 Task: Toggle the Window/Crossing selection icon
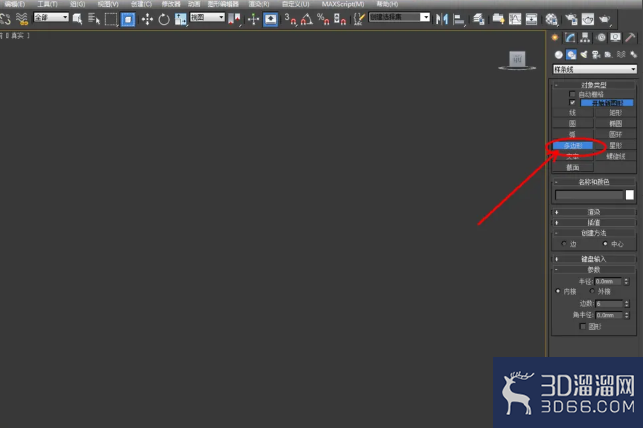click(128, 19)
